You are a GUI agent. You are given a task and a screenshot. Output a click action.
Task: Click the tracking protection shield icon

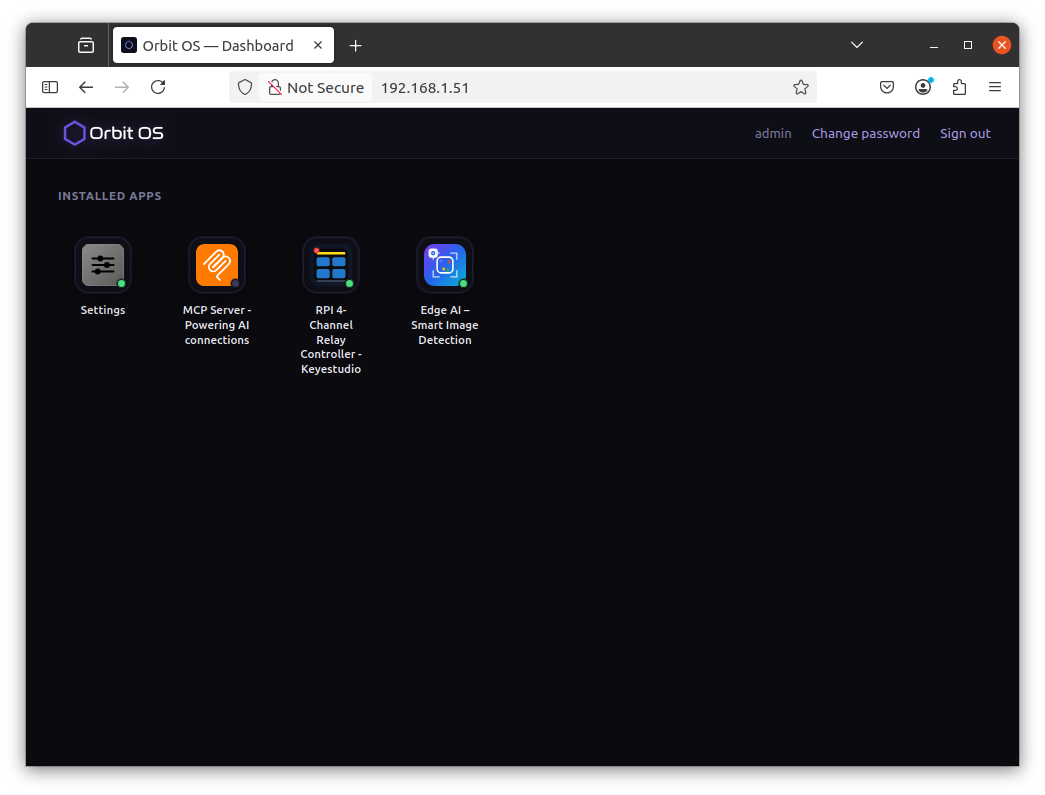pos(244,87)
